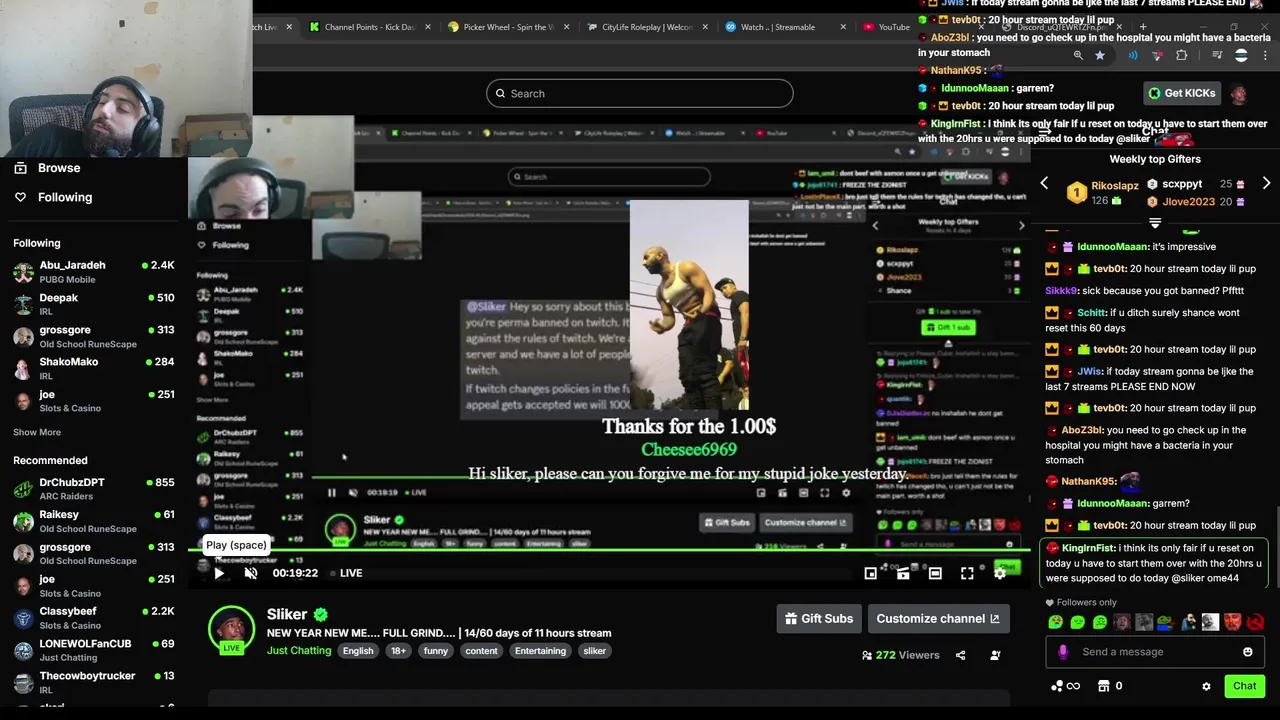Image resolution: width=1280 pixels, height=720 pixels.
Task: Open moderator tools icon beside share
Action: 995,655
